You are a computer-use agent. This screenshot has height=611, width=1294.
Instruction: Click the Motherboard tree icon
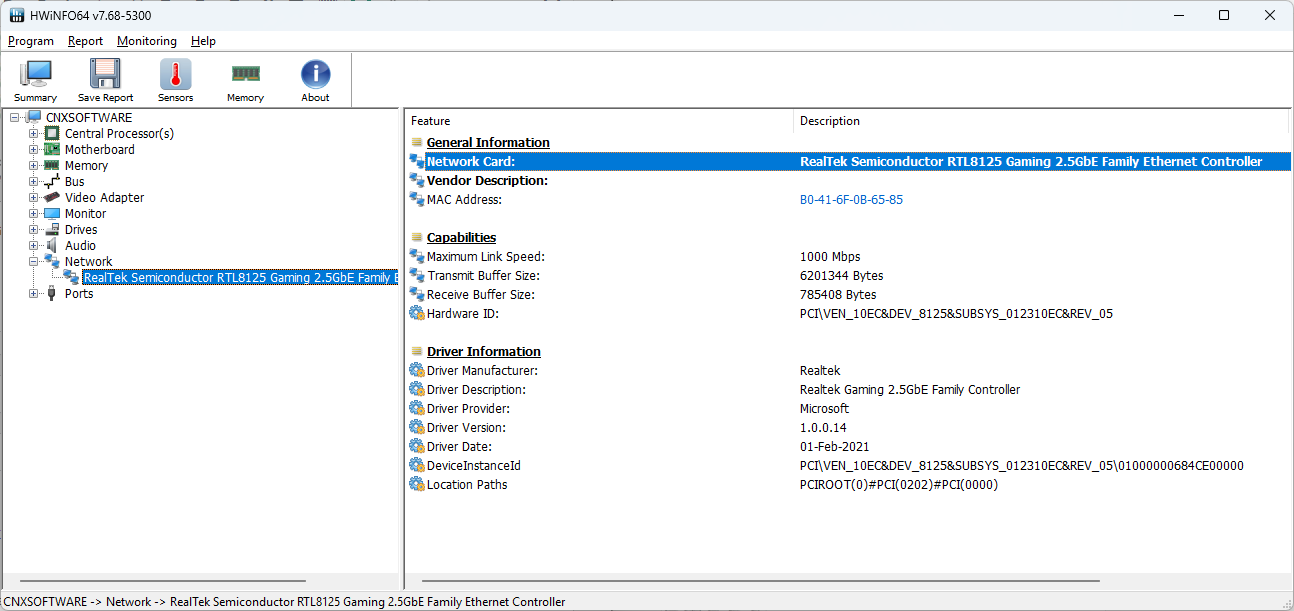[51, 150]
